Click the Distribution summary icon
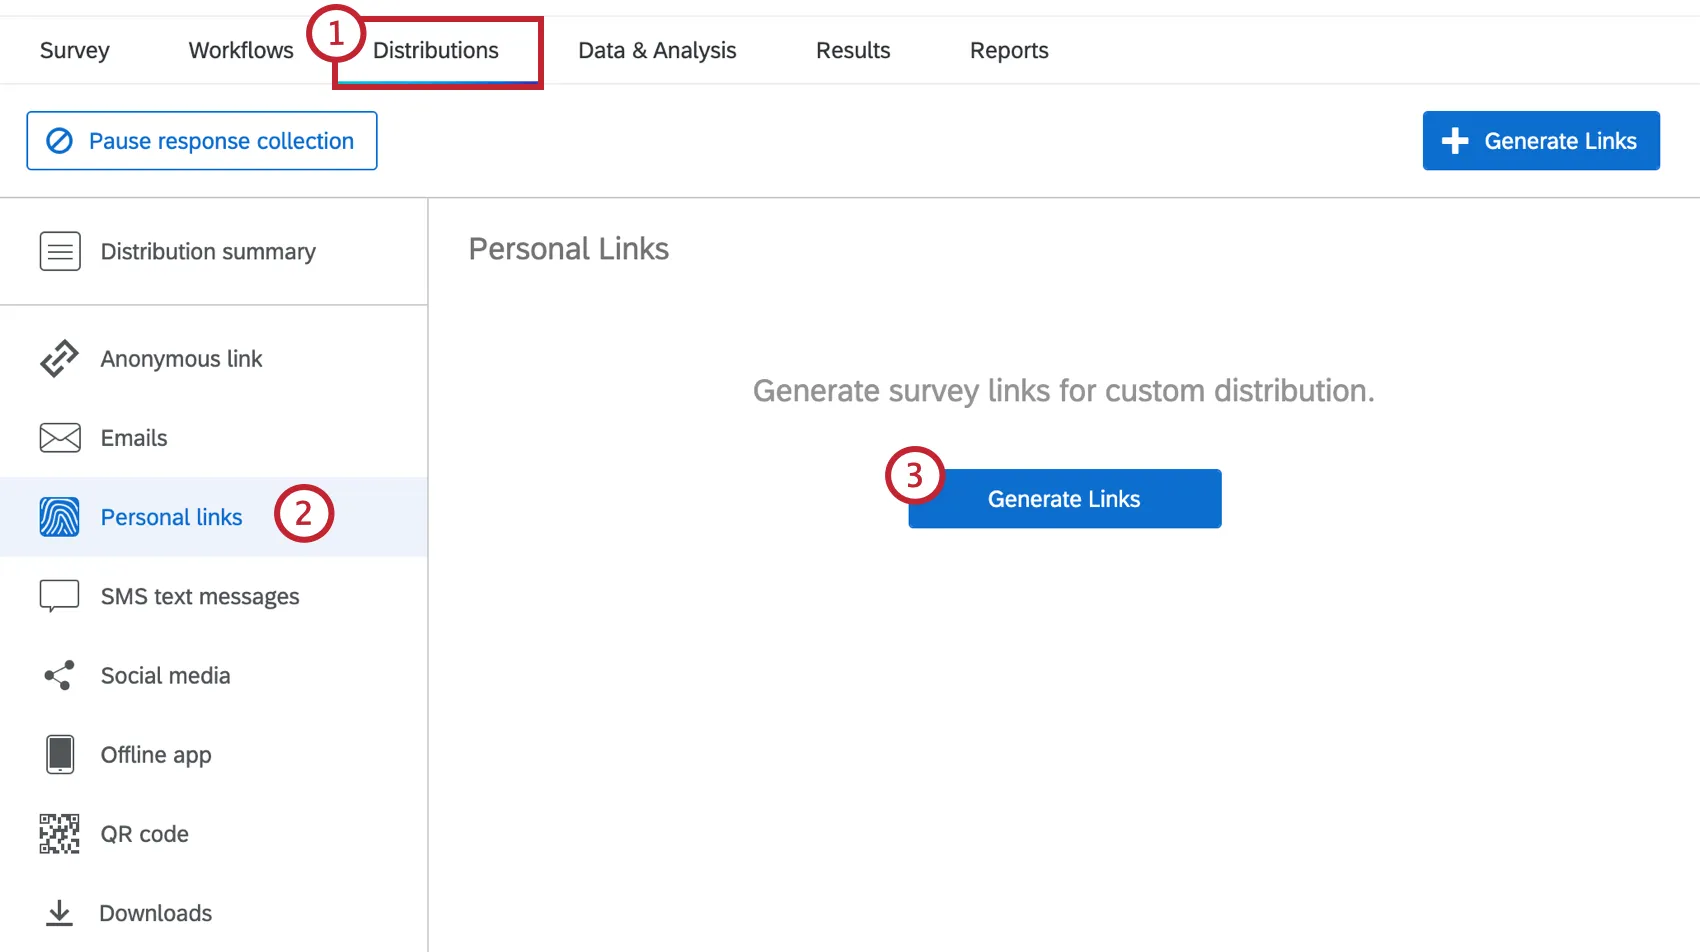The height and width of the screenshot is (952, 1700). click(x=60, y=251)
